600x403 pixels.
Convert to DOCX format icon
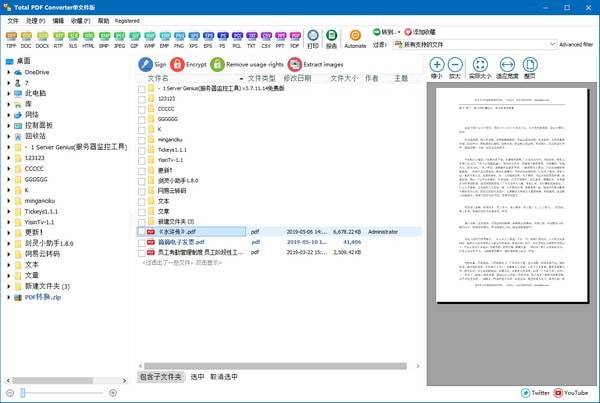pos(42,36)
